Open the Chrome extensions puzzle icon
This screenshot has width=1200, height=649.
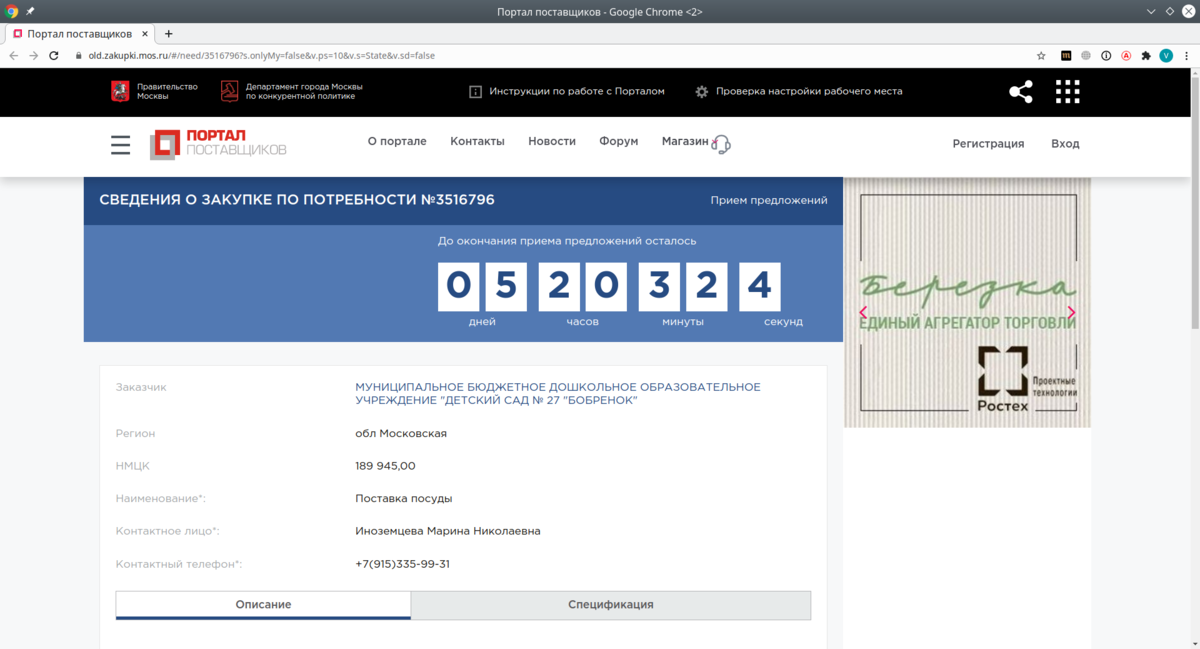pos(1146,56)
